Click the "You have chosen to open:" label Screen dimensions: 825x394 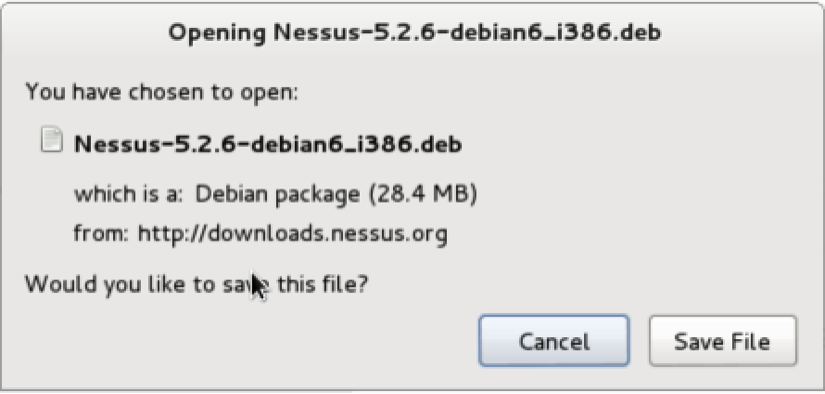[162, 92]
